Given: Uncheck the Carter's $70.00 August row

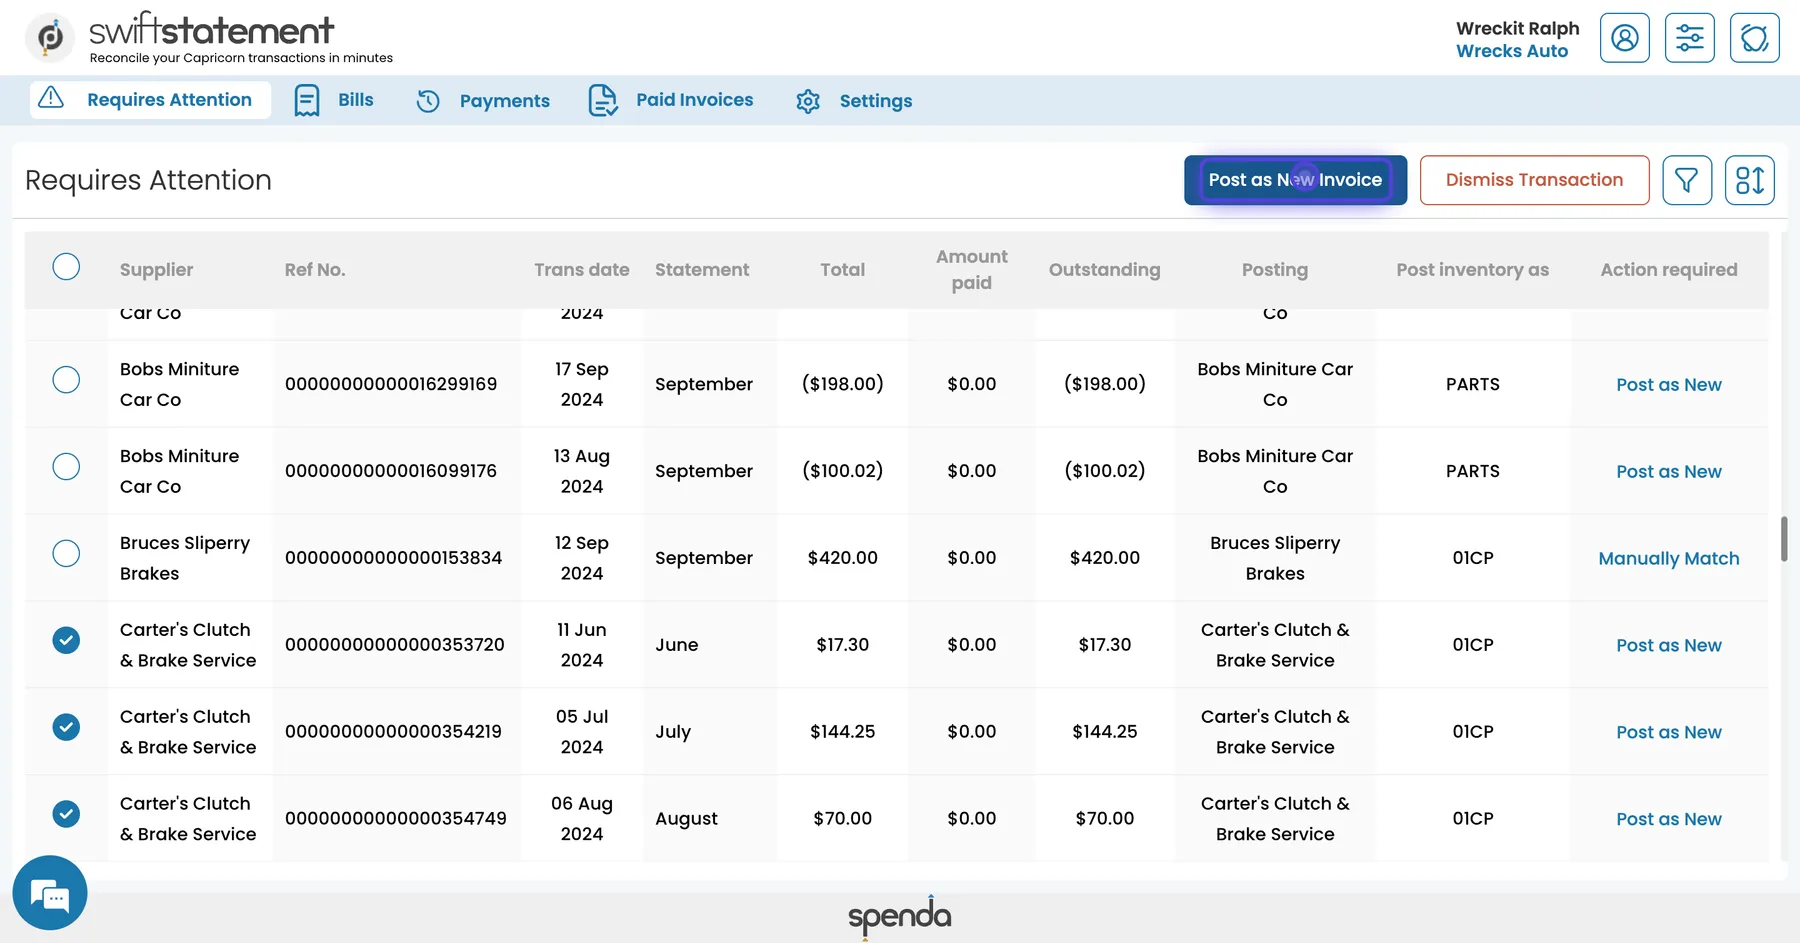Looking at the screenshot, I should (66, 814).
